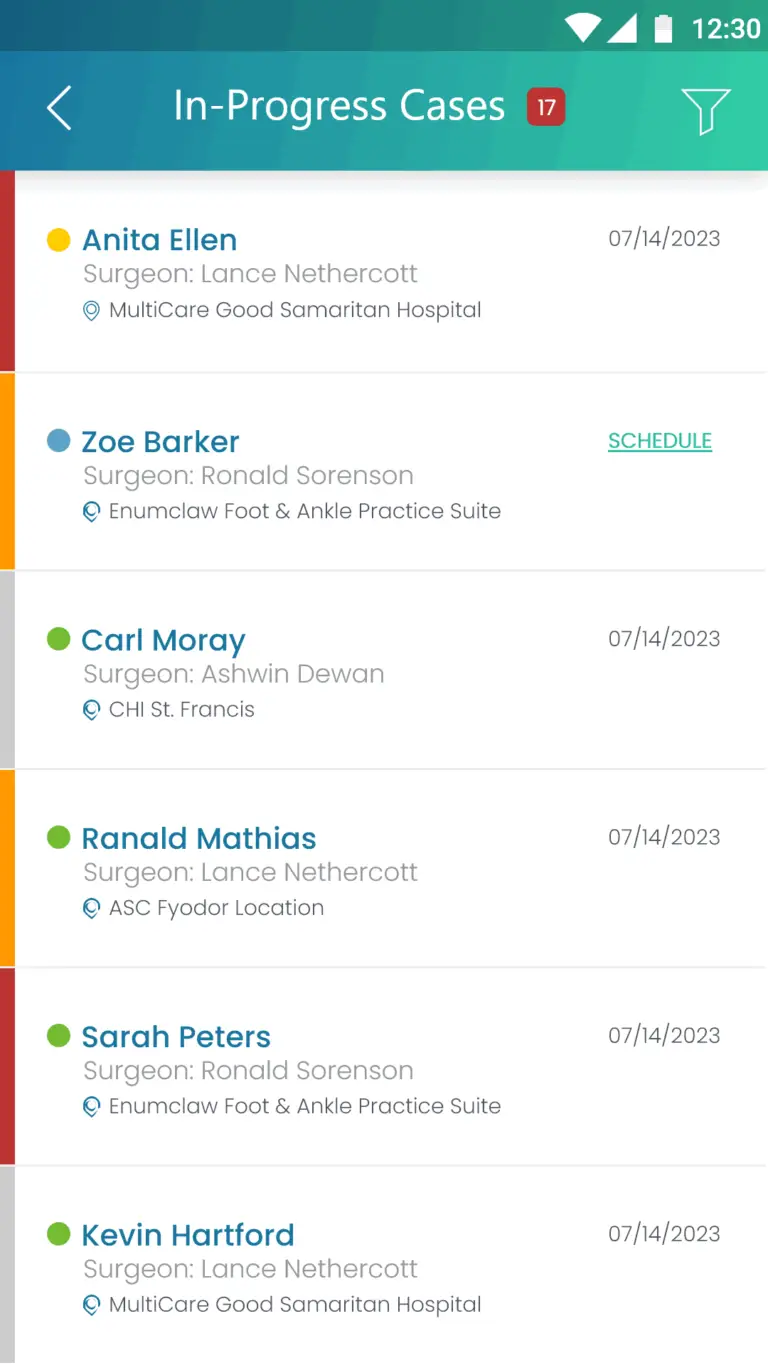The width and height of the screenshot is (768, 1365).
Task: Click Anita Ellen's yellow status dot
Action: point(59,240)
